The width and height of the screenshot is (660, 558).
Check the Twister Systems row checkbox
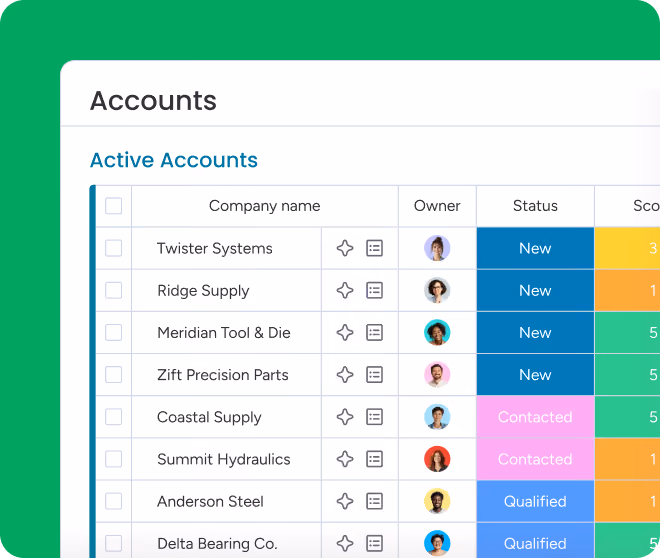[114, 248]
